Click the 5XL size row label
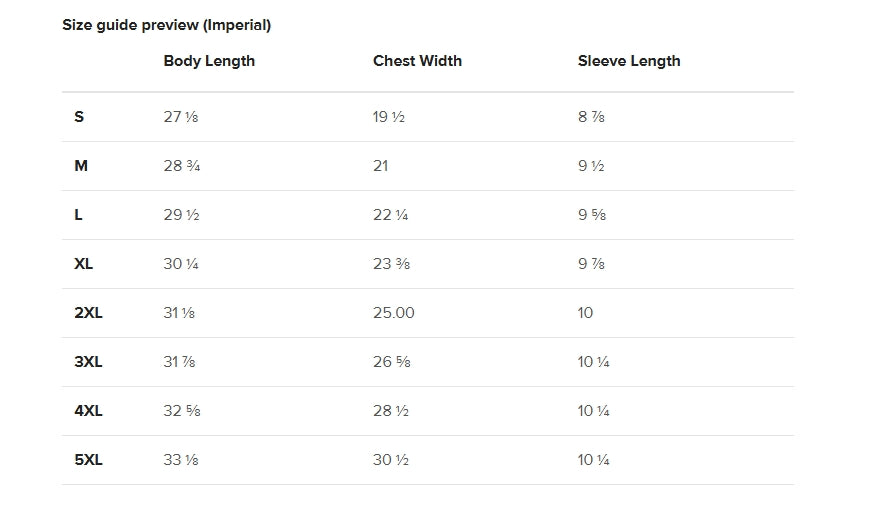 (x=88, y=460)
